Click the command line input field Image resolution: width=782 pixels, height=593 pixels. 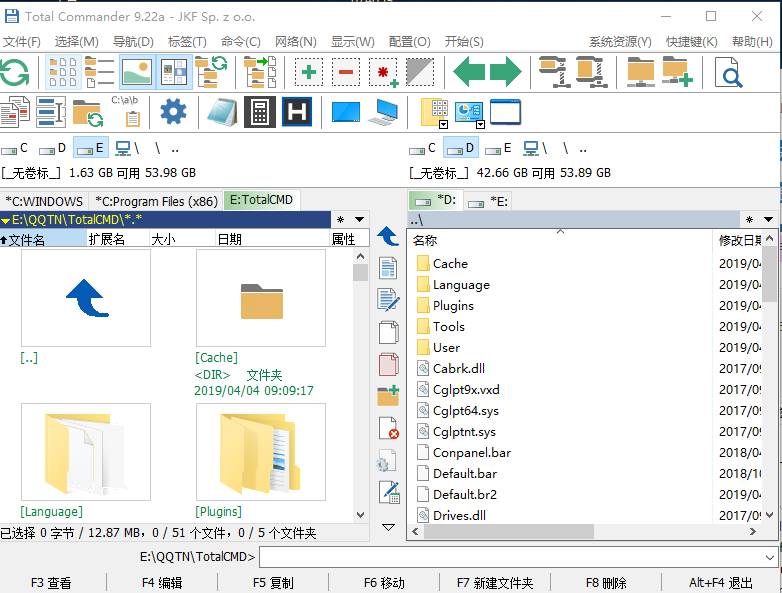click(x=511, y=557)
